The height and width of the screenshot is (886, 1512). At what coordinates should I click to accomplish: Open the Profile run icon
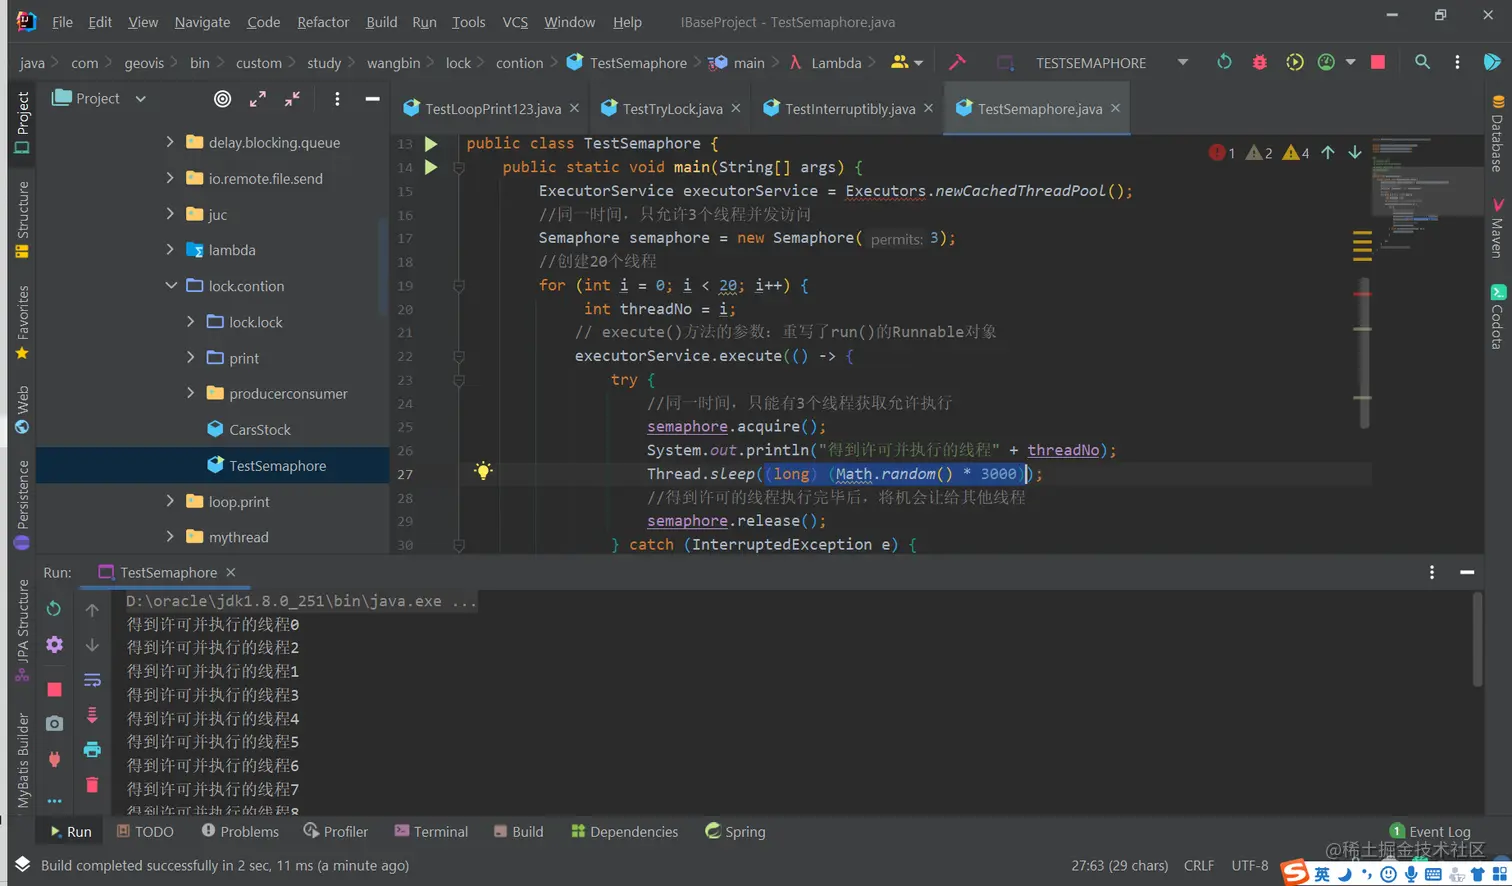(1326, 62)
